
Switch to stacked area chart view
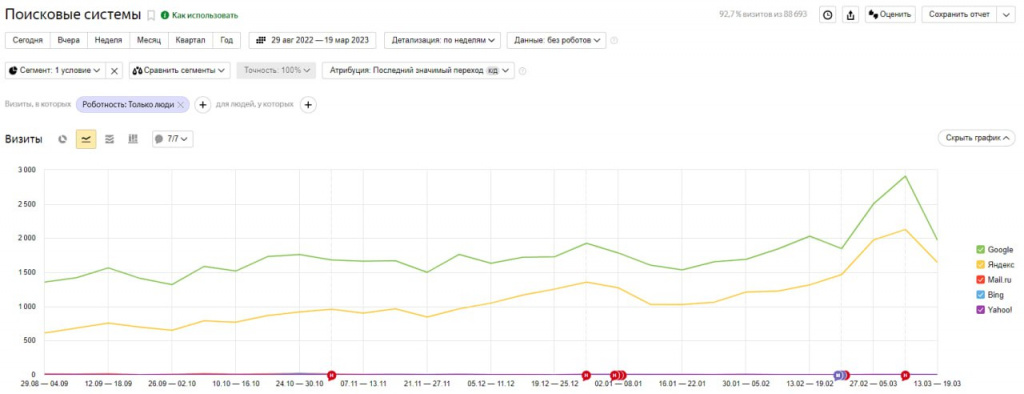coord(110,139)
